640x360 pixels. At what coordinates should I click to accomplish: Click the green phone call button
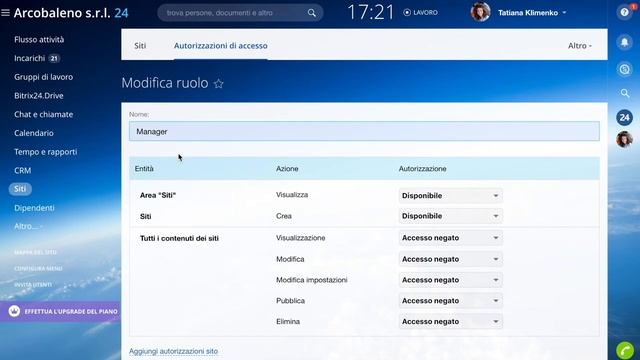[x=625, y=350]
